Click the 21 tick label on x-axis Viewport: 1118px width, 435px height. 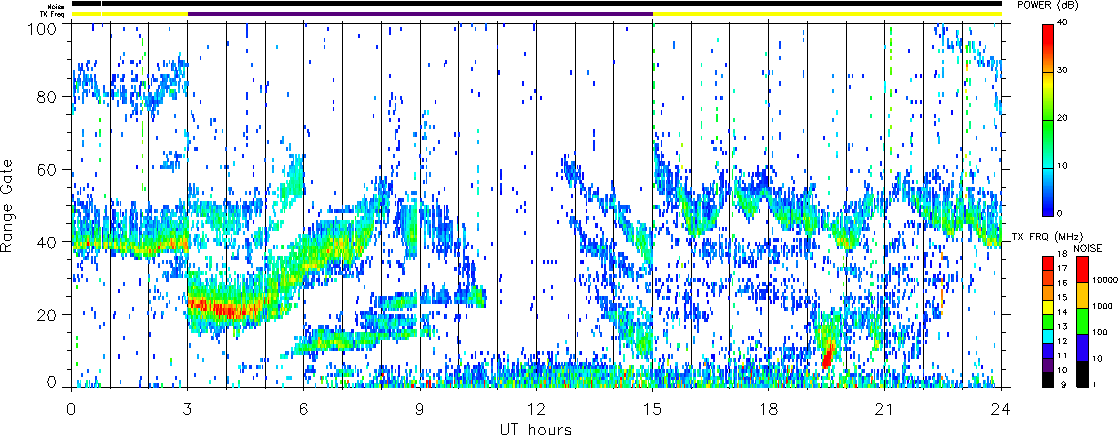point(885,408)
